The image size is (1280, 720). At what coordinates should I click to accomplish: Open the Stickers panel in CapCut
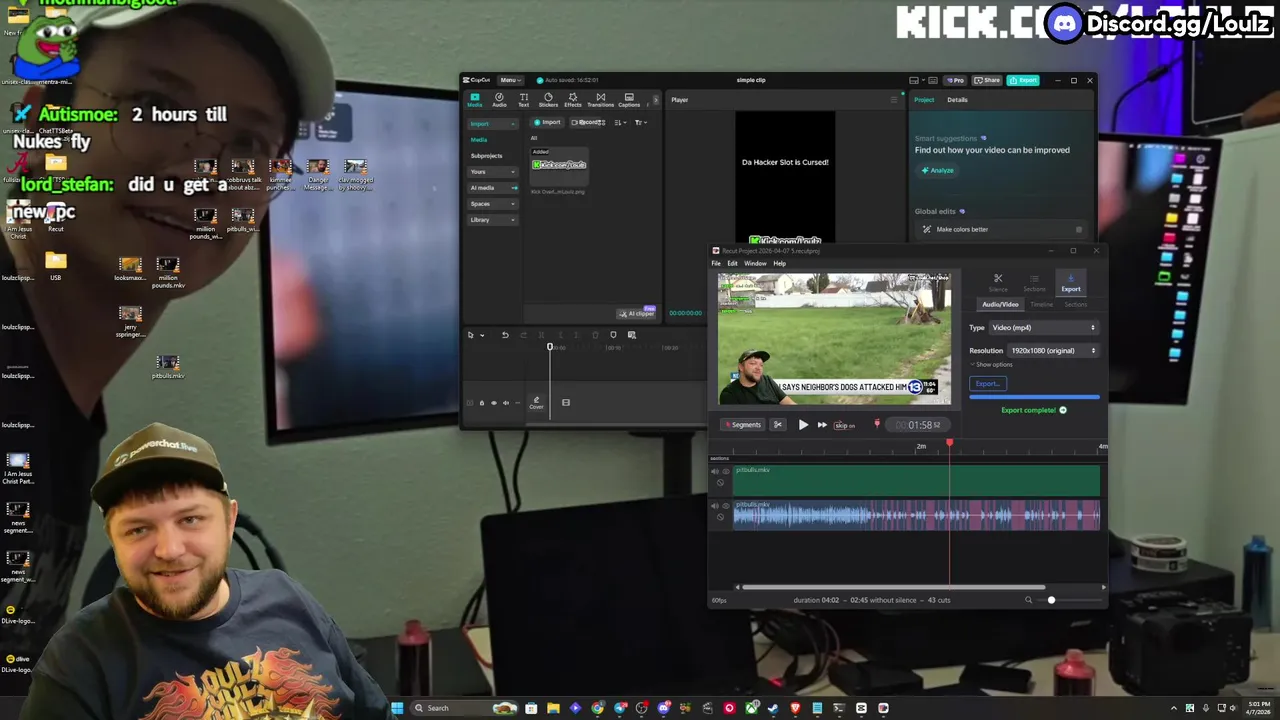[x=548, y=100]
